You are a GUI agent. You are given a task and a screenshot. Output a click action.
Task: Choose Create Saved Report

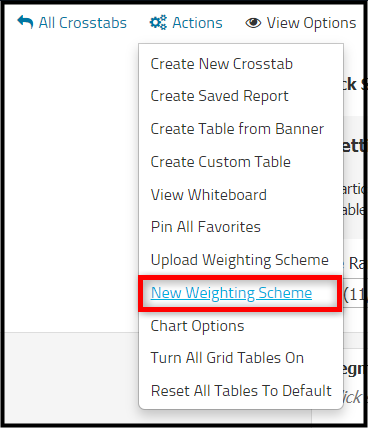[219, 96]
